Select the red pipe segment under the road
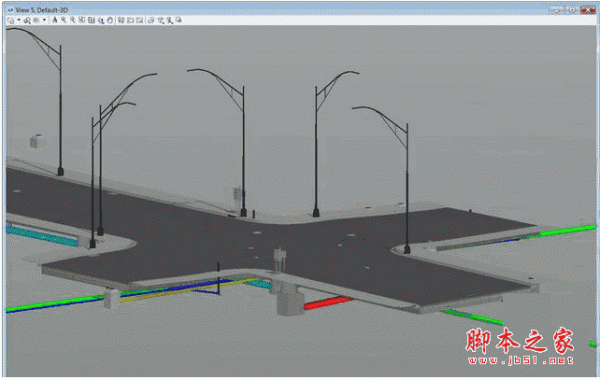This screenshot has height=380, width=600. [328, 302]
